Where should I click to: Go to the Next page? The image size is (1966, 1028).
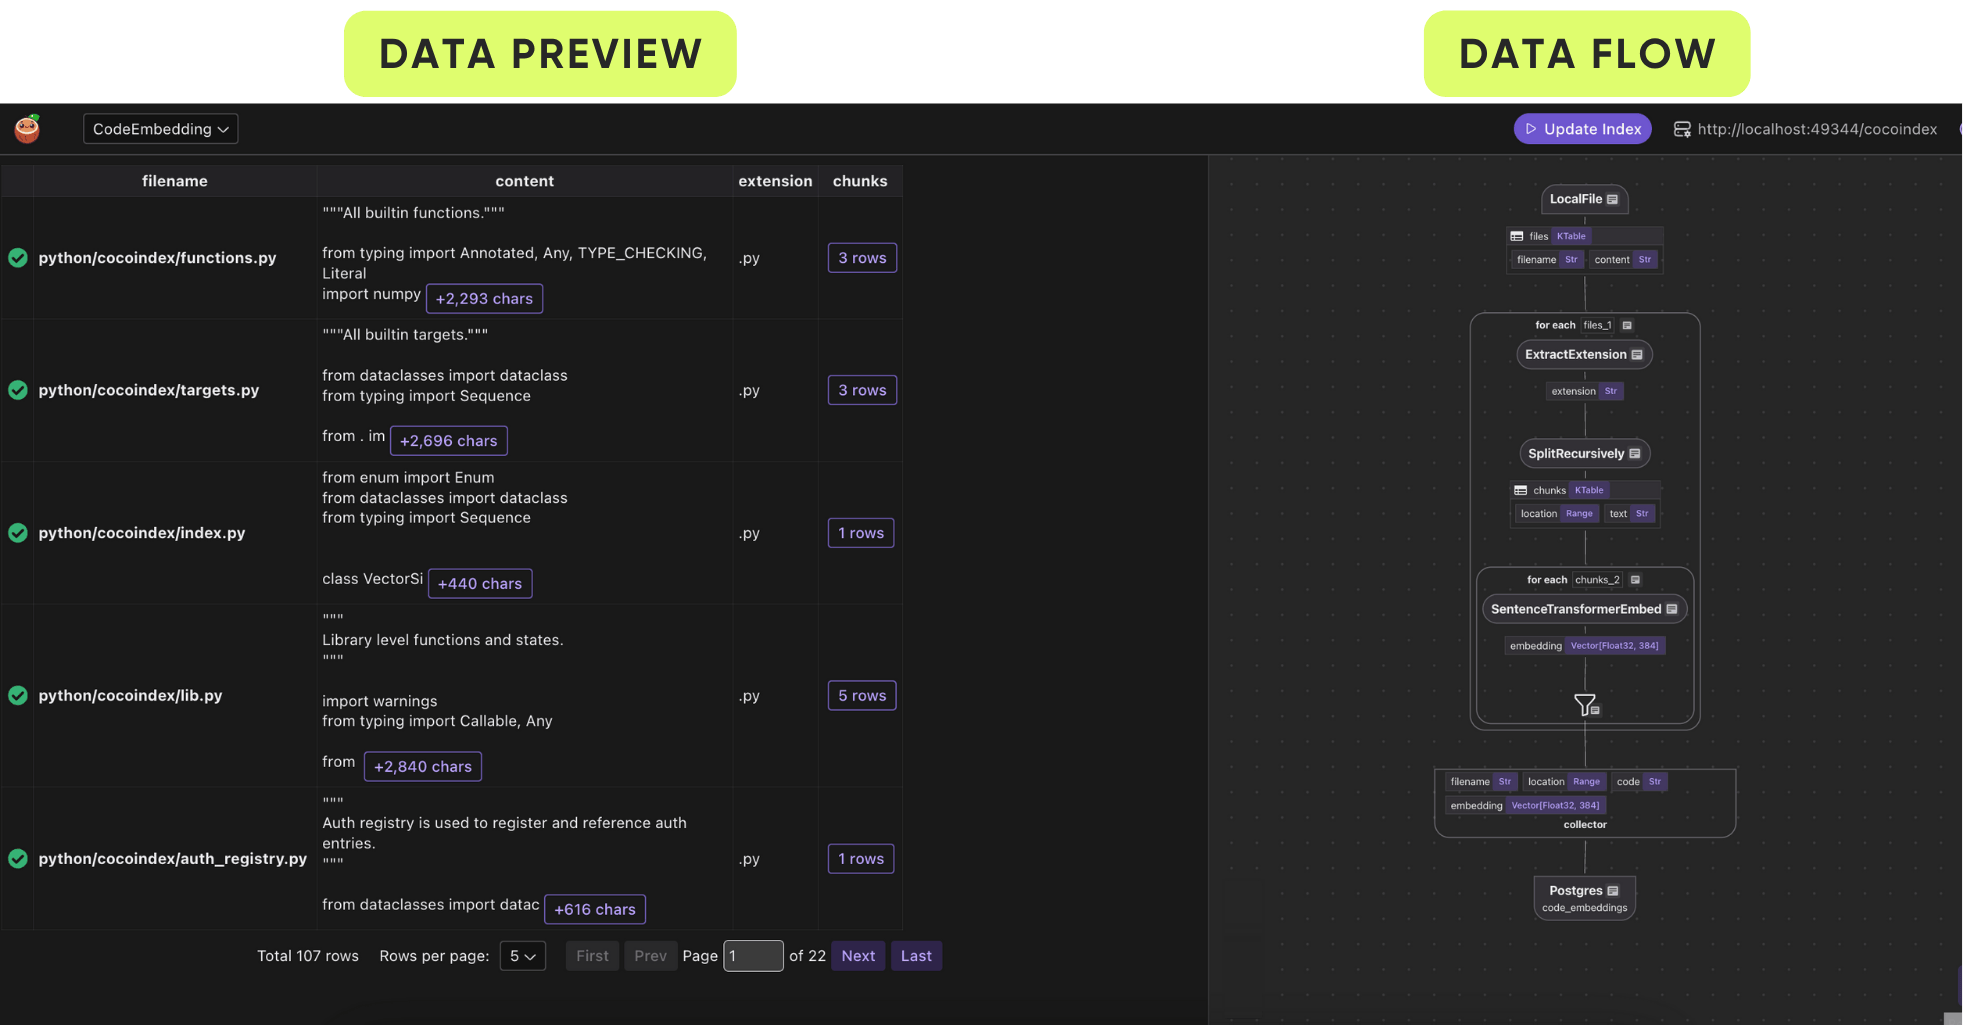pos(858,956)
